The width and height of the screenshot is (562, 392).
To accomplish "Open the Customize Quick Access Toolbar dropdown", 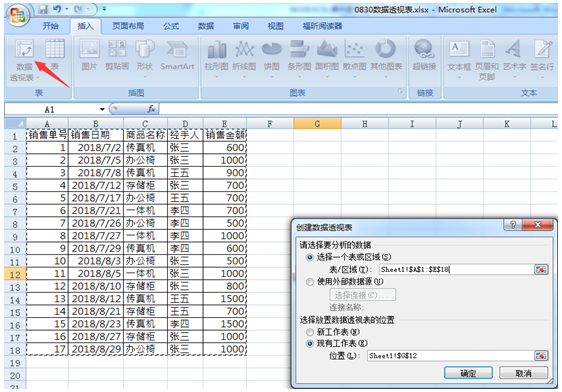I will click(104, 9).
